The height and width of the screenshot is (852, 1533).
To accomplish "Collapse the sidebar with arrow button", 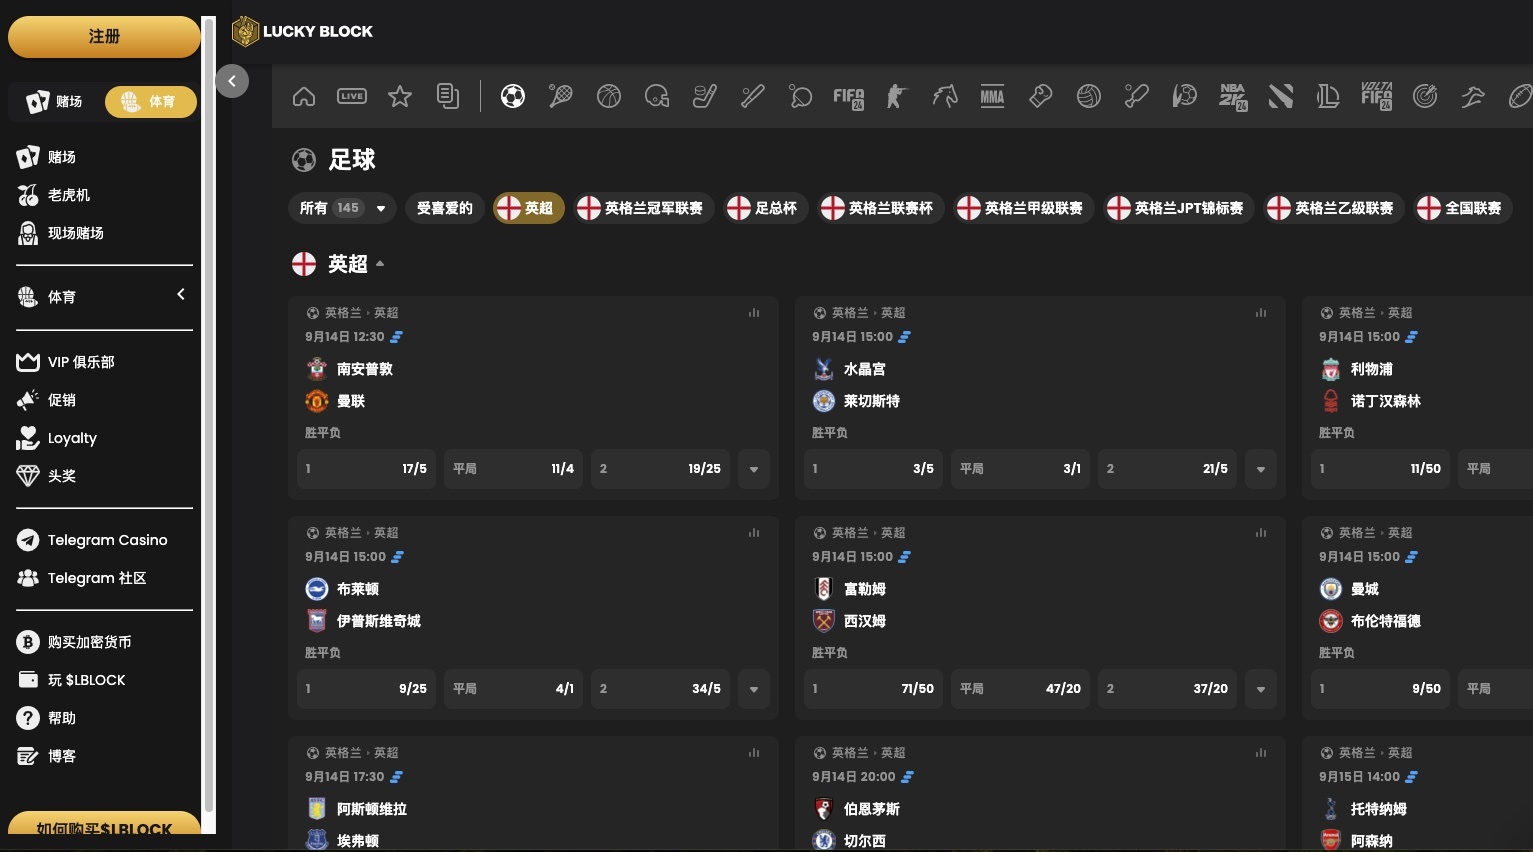I will 232,81.
